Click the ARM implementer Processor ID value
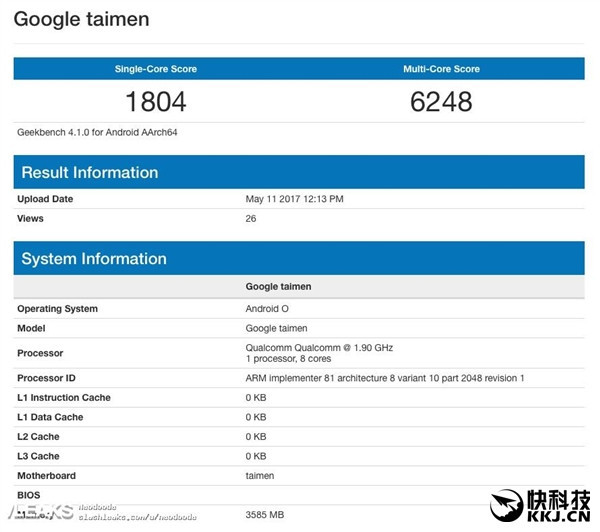 tap(385, 378)
